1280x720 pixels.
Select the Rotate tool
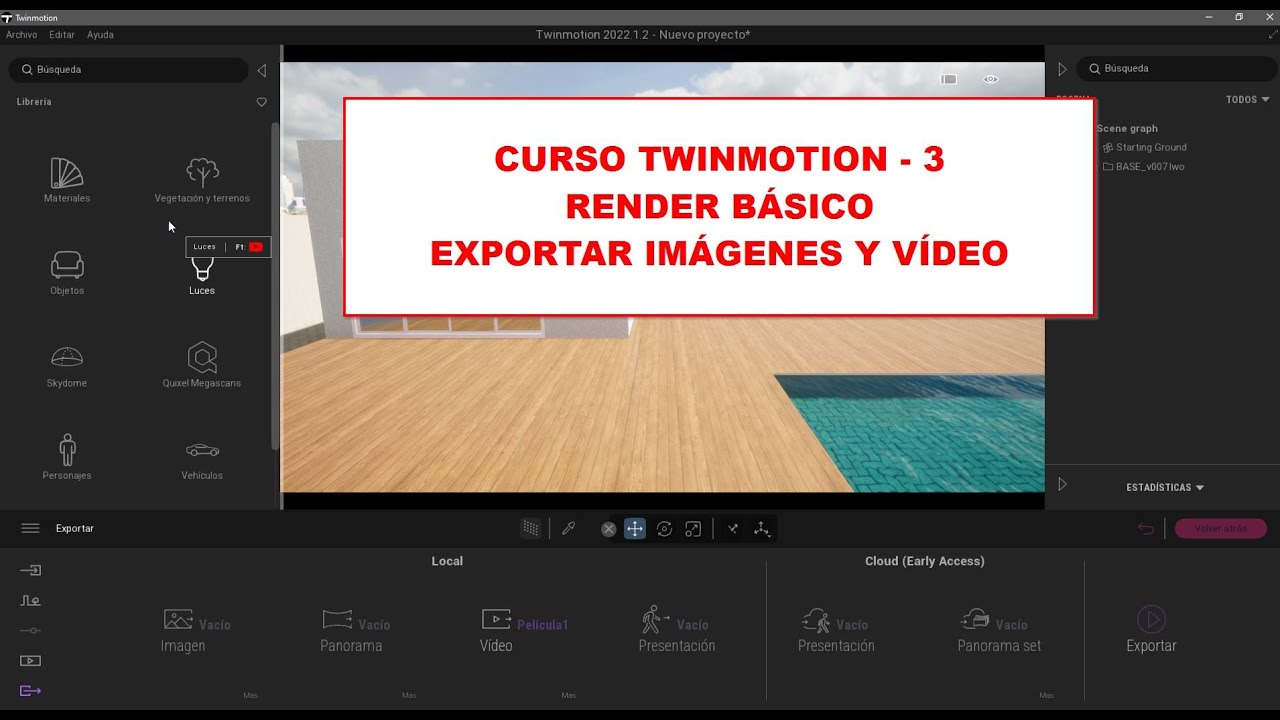pyautogui.click(x=664, y=529)
